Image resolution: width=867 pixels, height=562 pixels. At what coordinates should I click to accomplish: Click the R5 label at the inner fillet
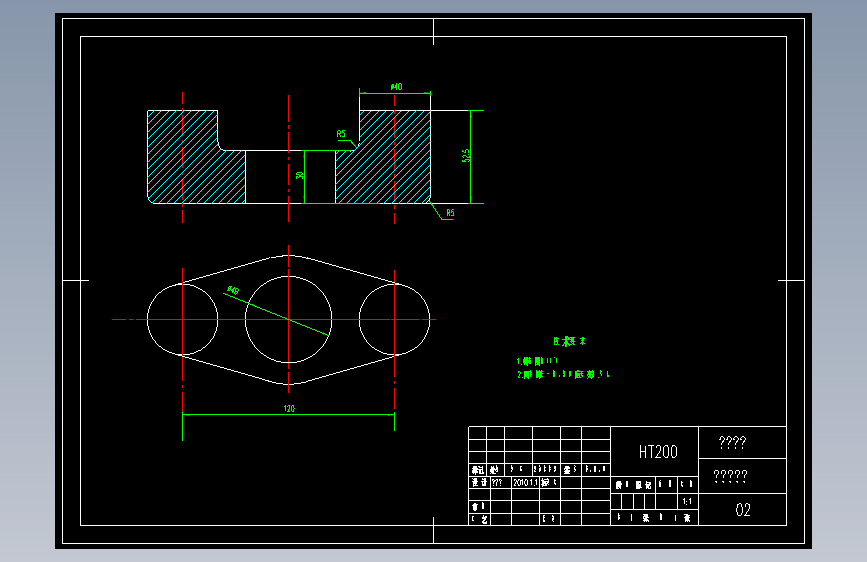point(341,134)
